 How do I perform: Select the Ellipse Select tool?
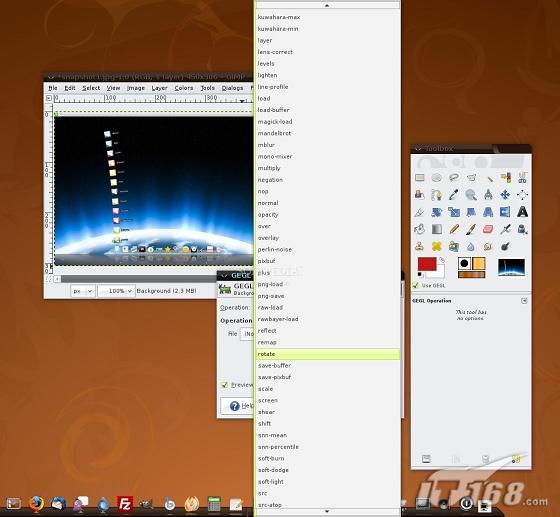point(436,177)
